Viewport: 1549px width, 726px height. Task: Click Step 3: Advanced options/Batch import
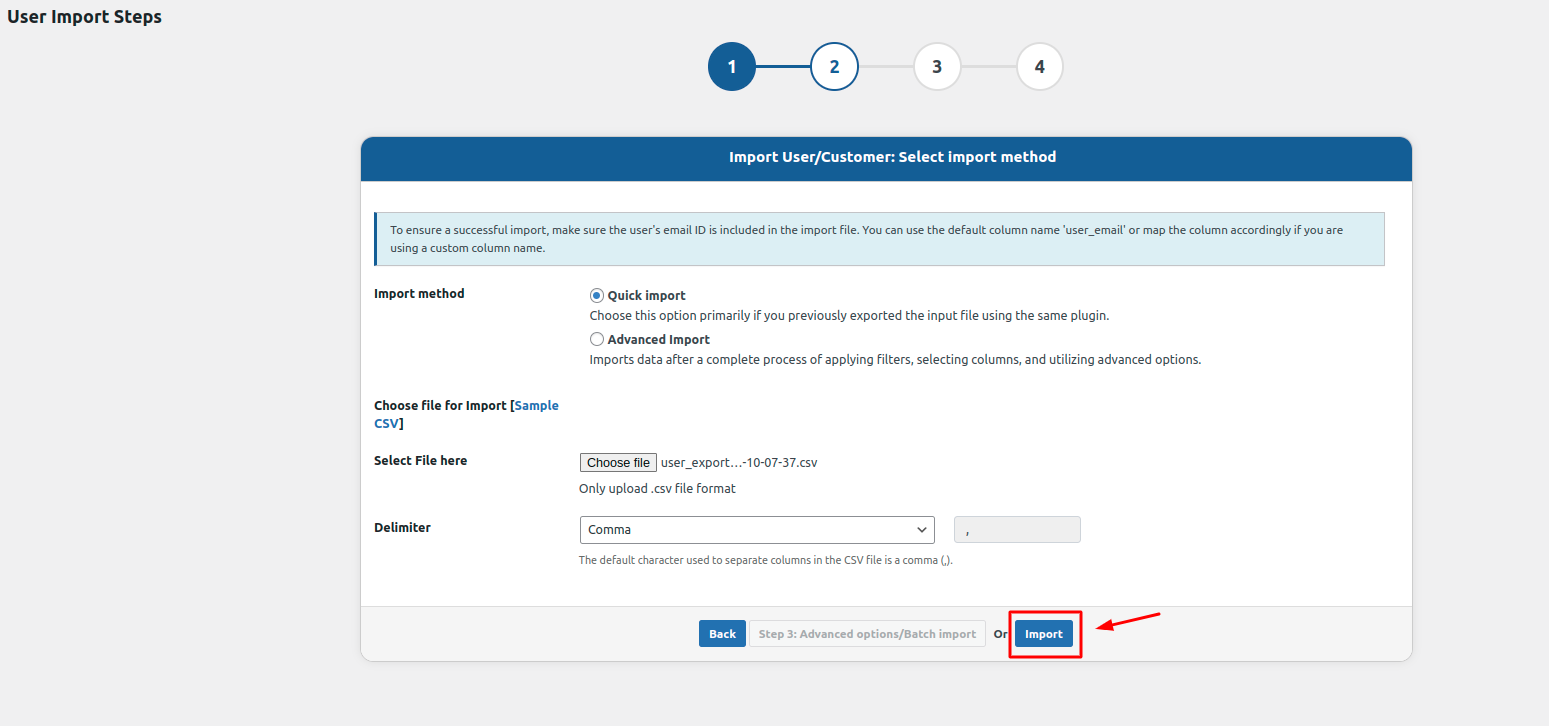(x=867, y=634)
